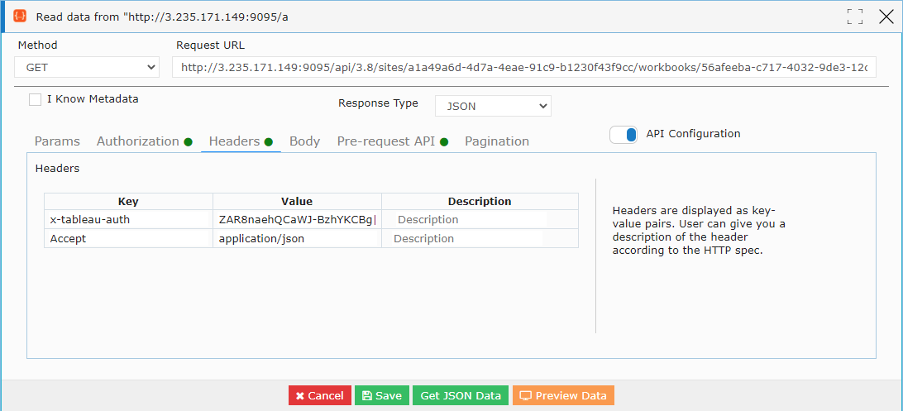Screen dimensions: 904x412
Task: Click the green dot beside Pre-request API
Action: 444,142
